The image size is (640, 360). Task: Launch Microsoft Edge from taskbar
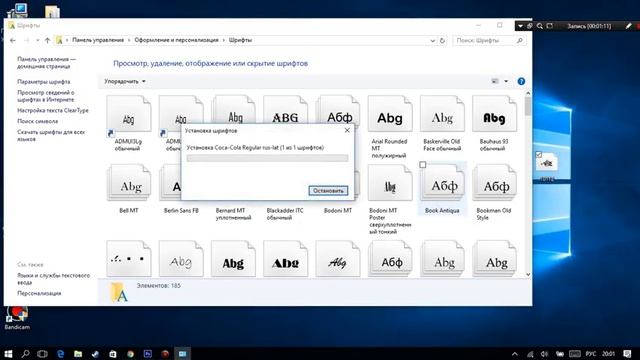(x=60, y=353)
